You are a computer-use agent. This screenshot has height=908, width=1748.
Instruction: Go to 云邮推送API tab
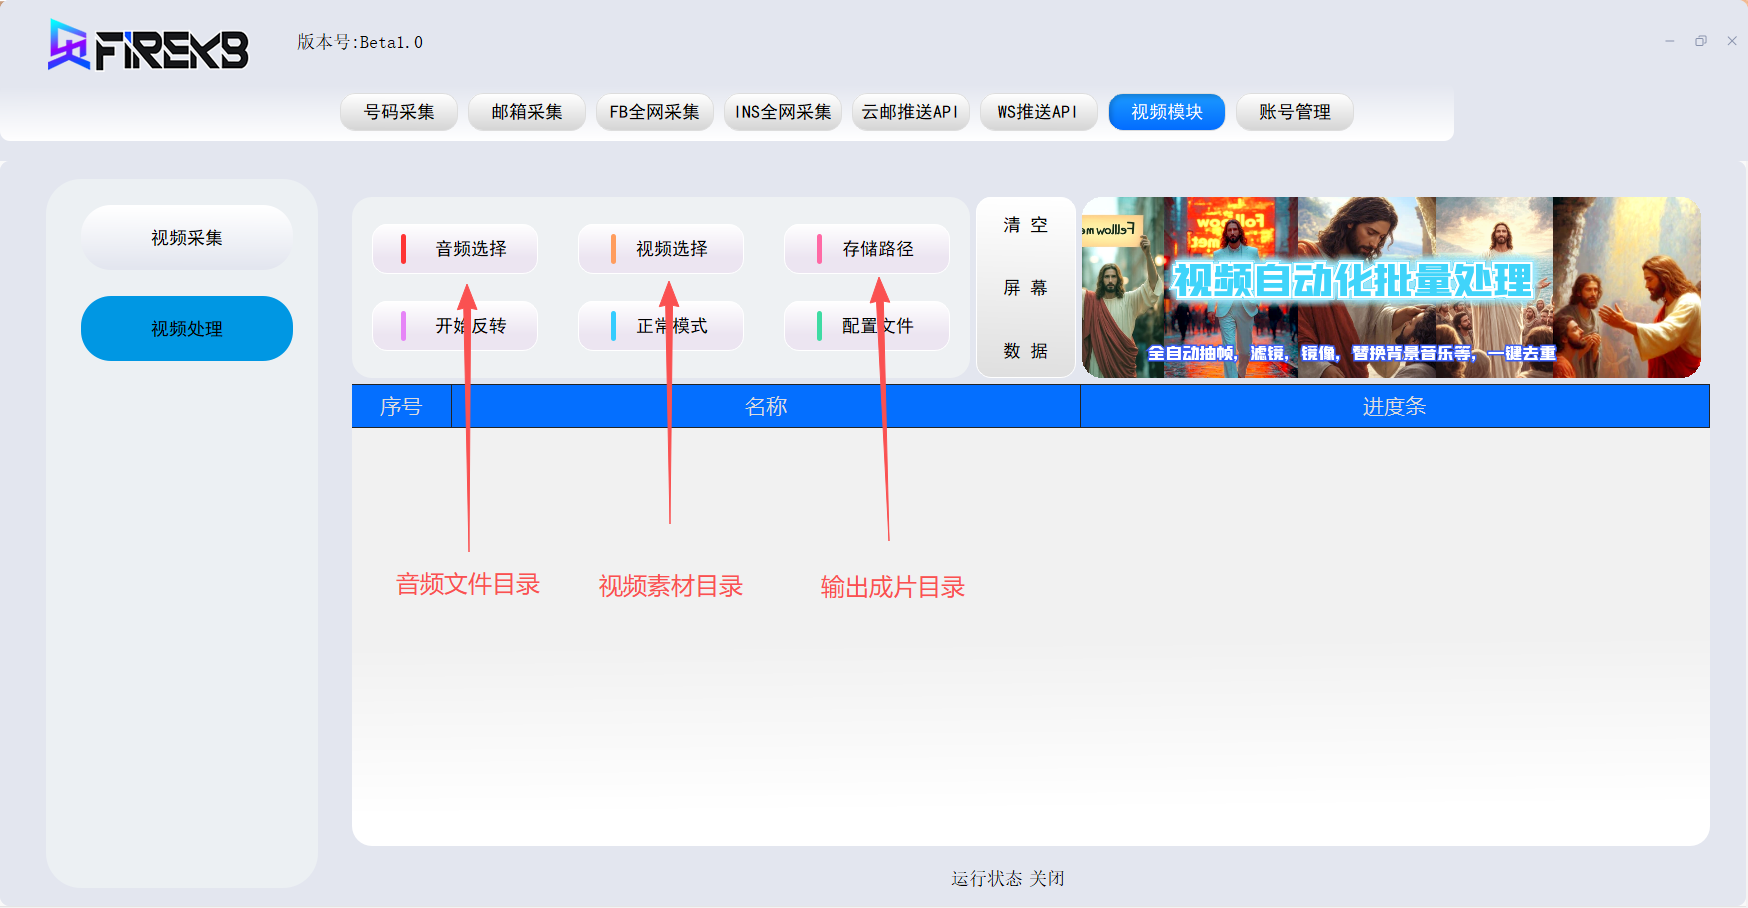911,112
